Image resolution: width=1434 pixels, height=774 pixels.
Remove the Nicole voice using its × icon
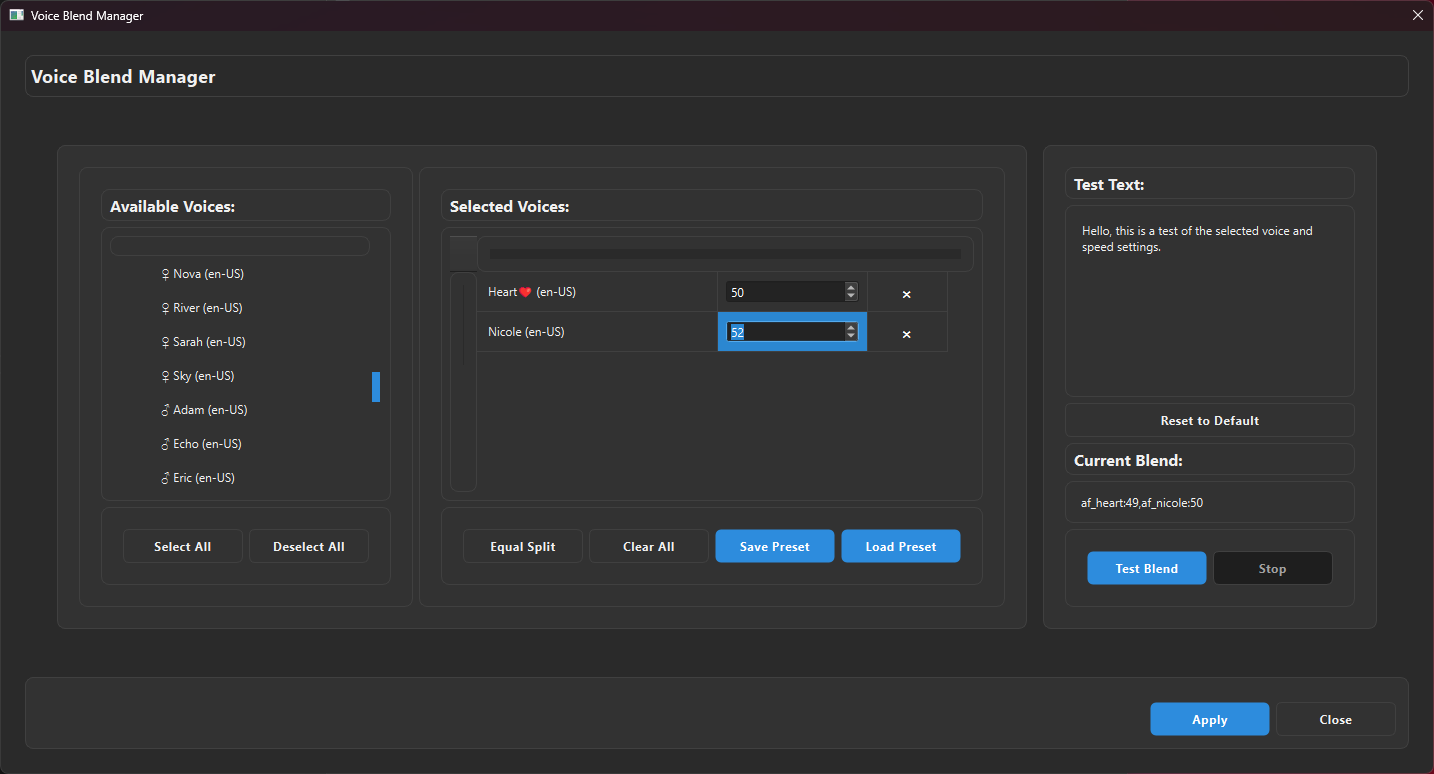tap(906, 333)
